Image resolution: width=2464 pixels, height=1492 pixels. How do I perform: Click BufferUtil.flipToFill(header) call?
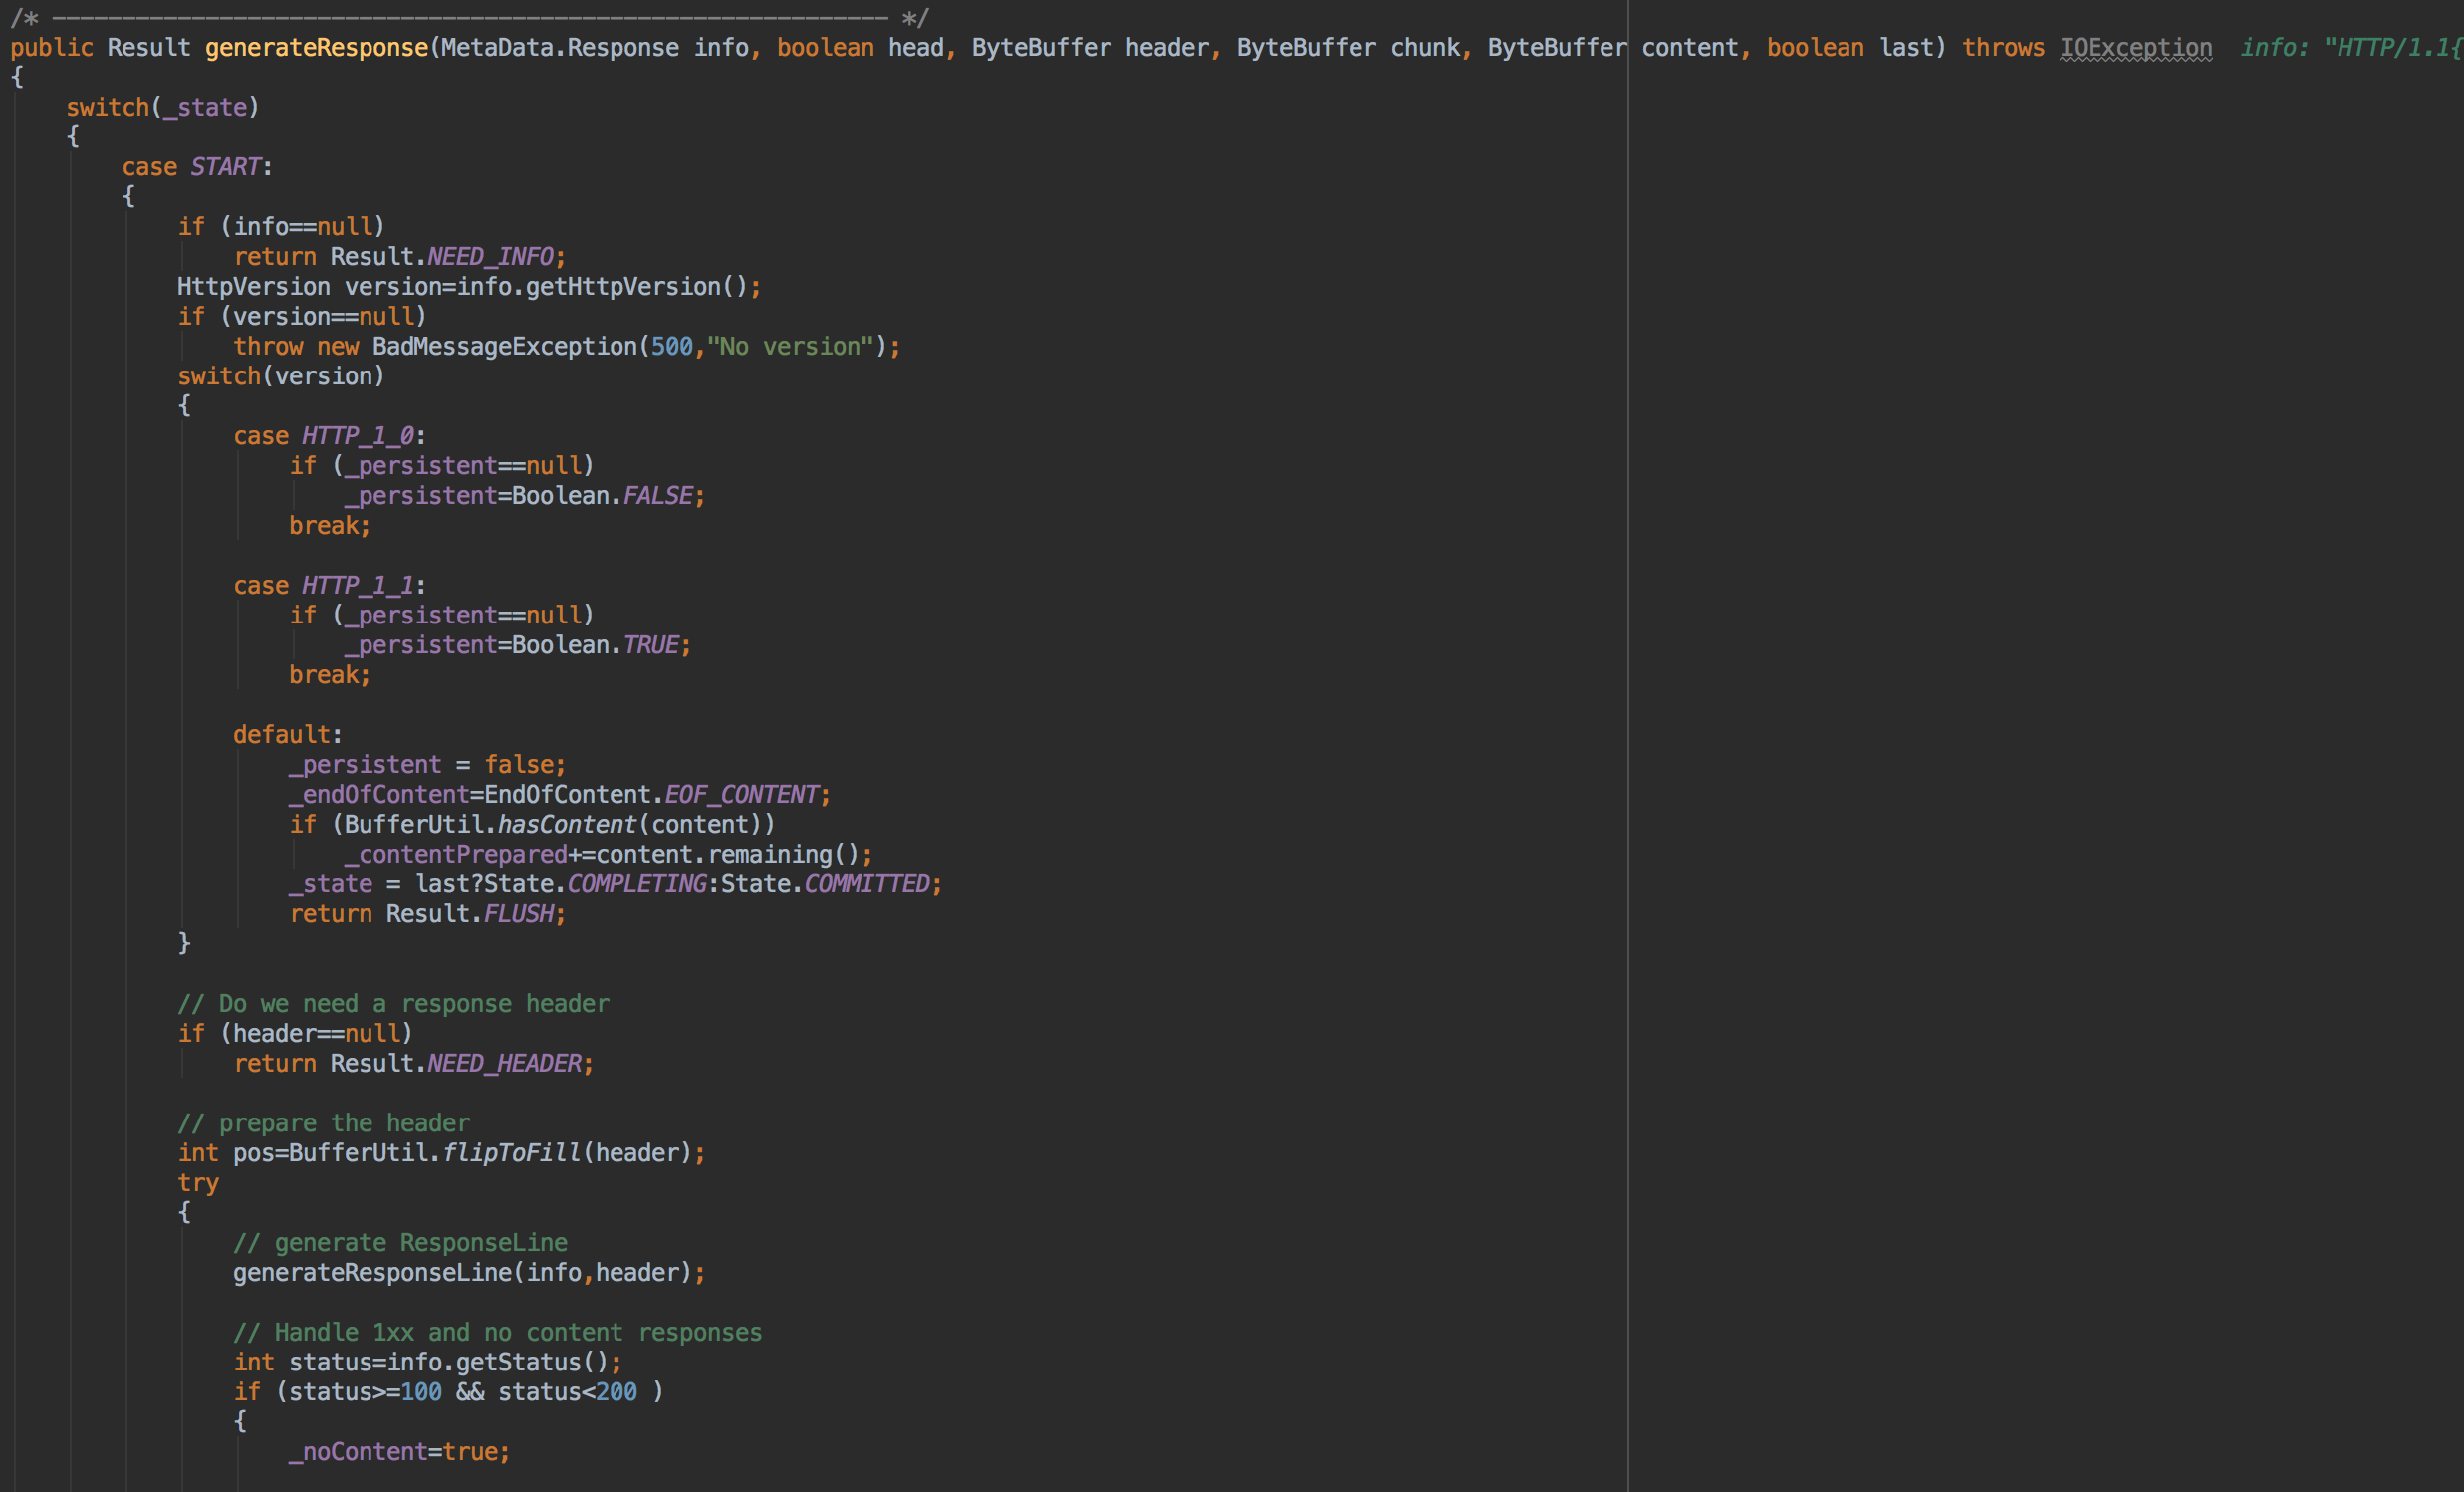point(490,1154)
